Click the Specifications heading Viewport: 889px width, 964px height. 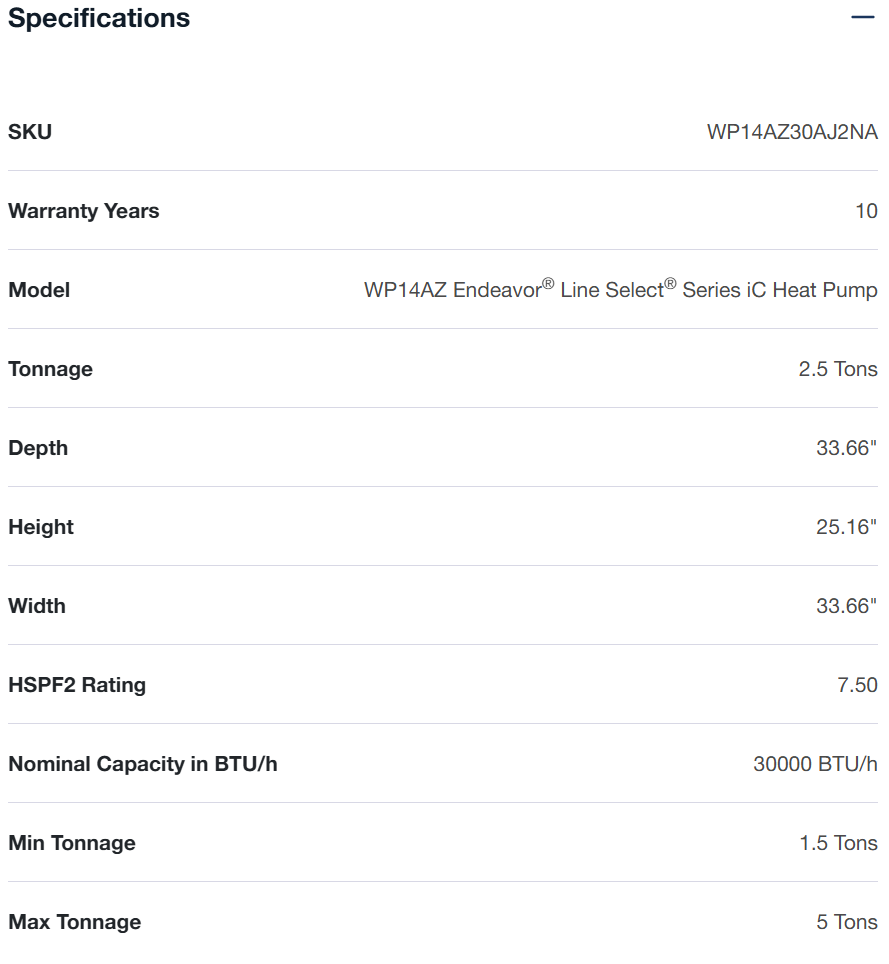point(99,18)
